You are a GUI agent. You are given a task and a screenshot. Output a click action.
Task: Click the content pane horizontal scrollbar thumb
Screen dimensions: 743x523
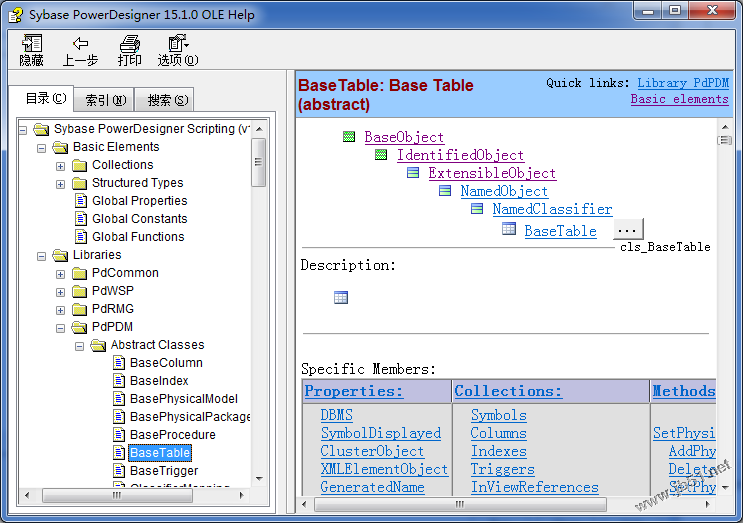[460, 505]
